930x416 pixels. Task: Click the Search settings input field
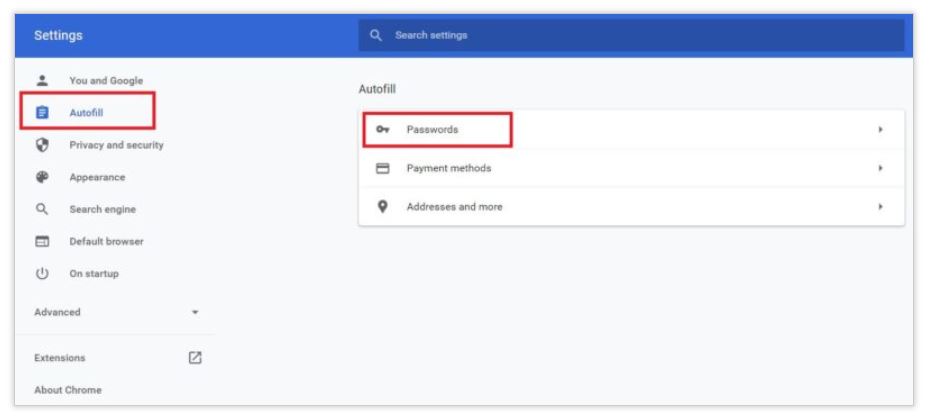[x=640, y=35]
